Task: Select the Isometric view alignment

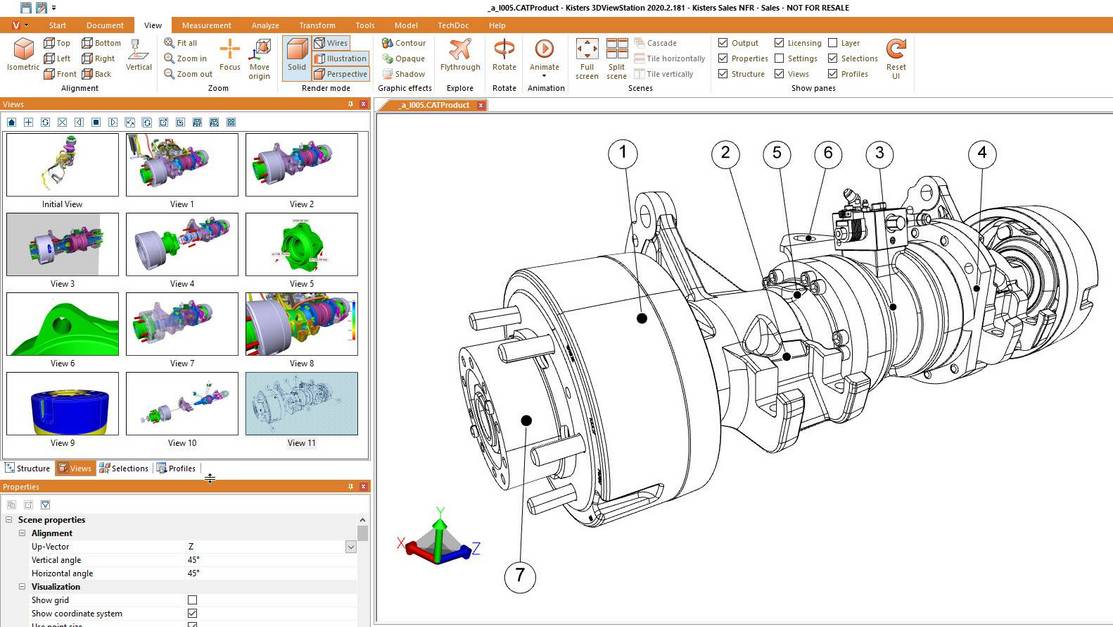Action: (23, 55)
